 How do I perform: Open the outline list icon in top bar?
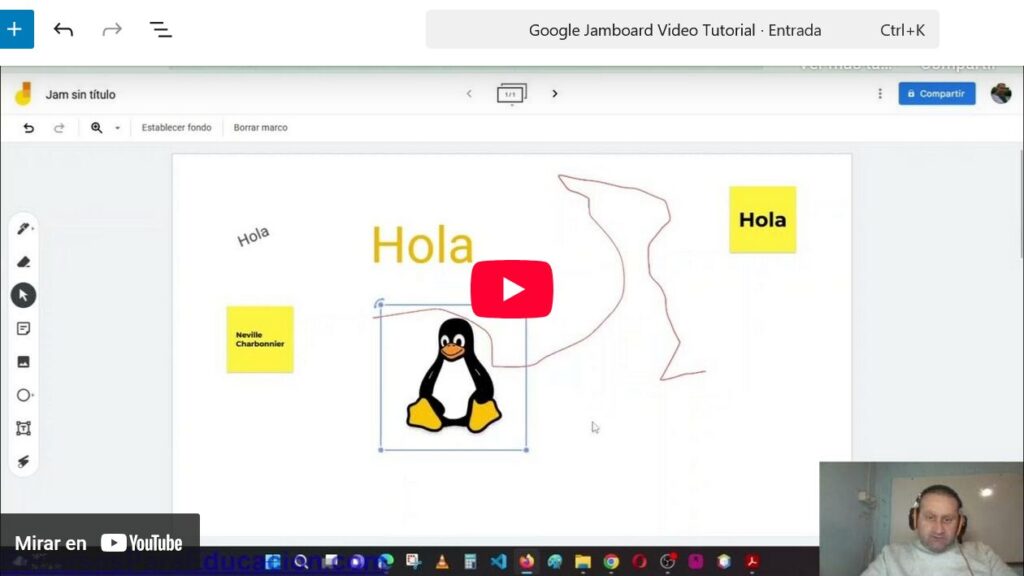pyautogui.click(x=161, y=29)
